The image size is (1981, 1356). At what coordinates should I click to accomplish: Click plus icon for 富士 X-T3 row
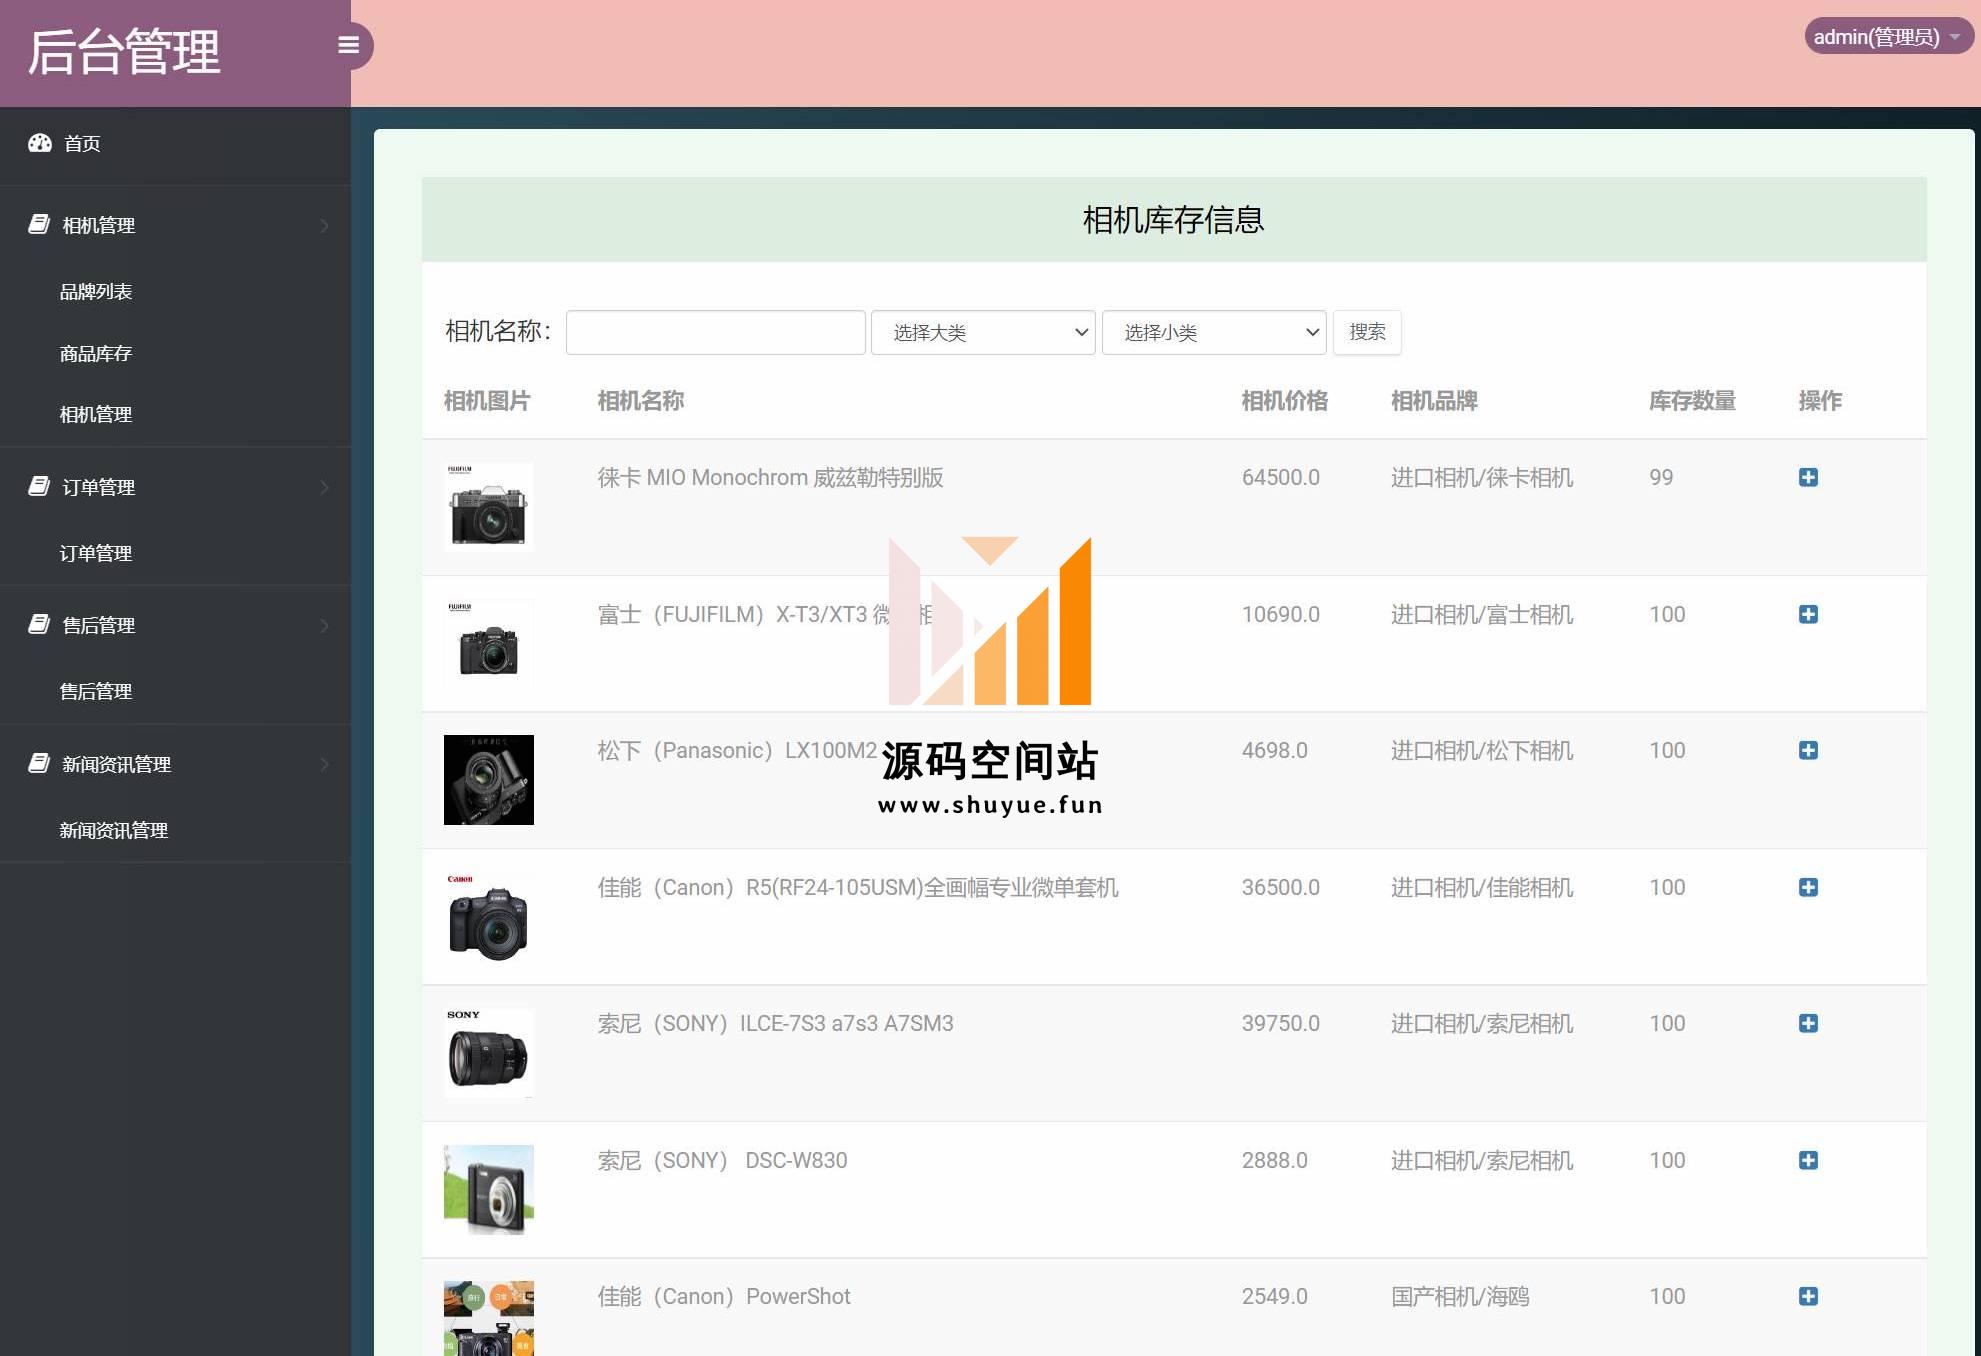[1808, 614]
